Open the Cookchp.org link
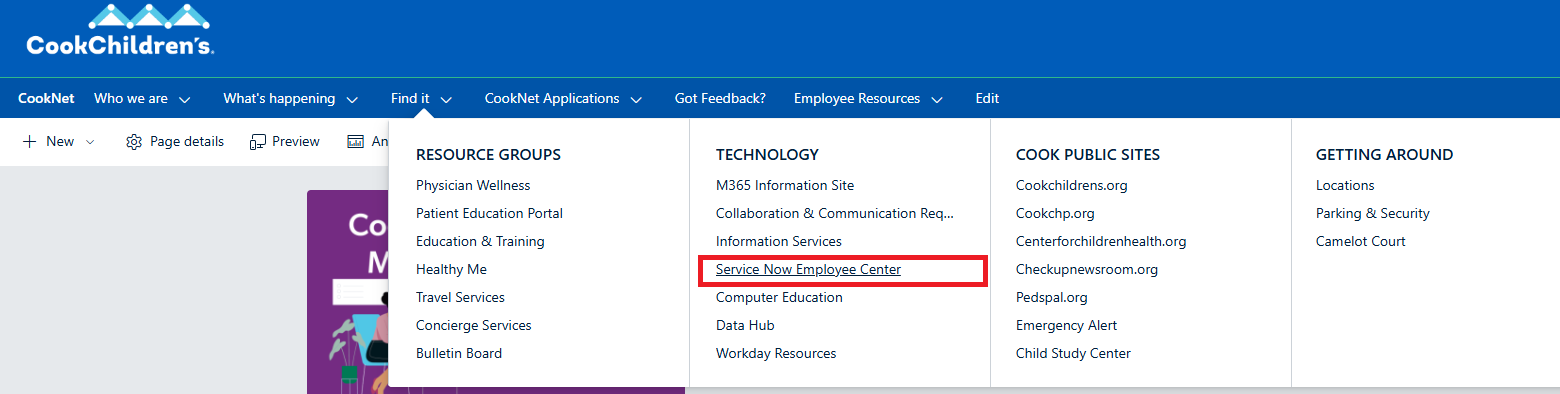The width and height of the screenshot is (1560, 394). click(x=1055, y=213)
